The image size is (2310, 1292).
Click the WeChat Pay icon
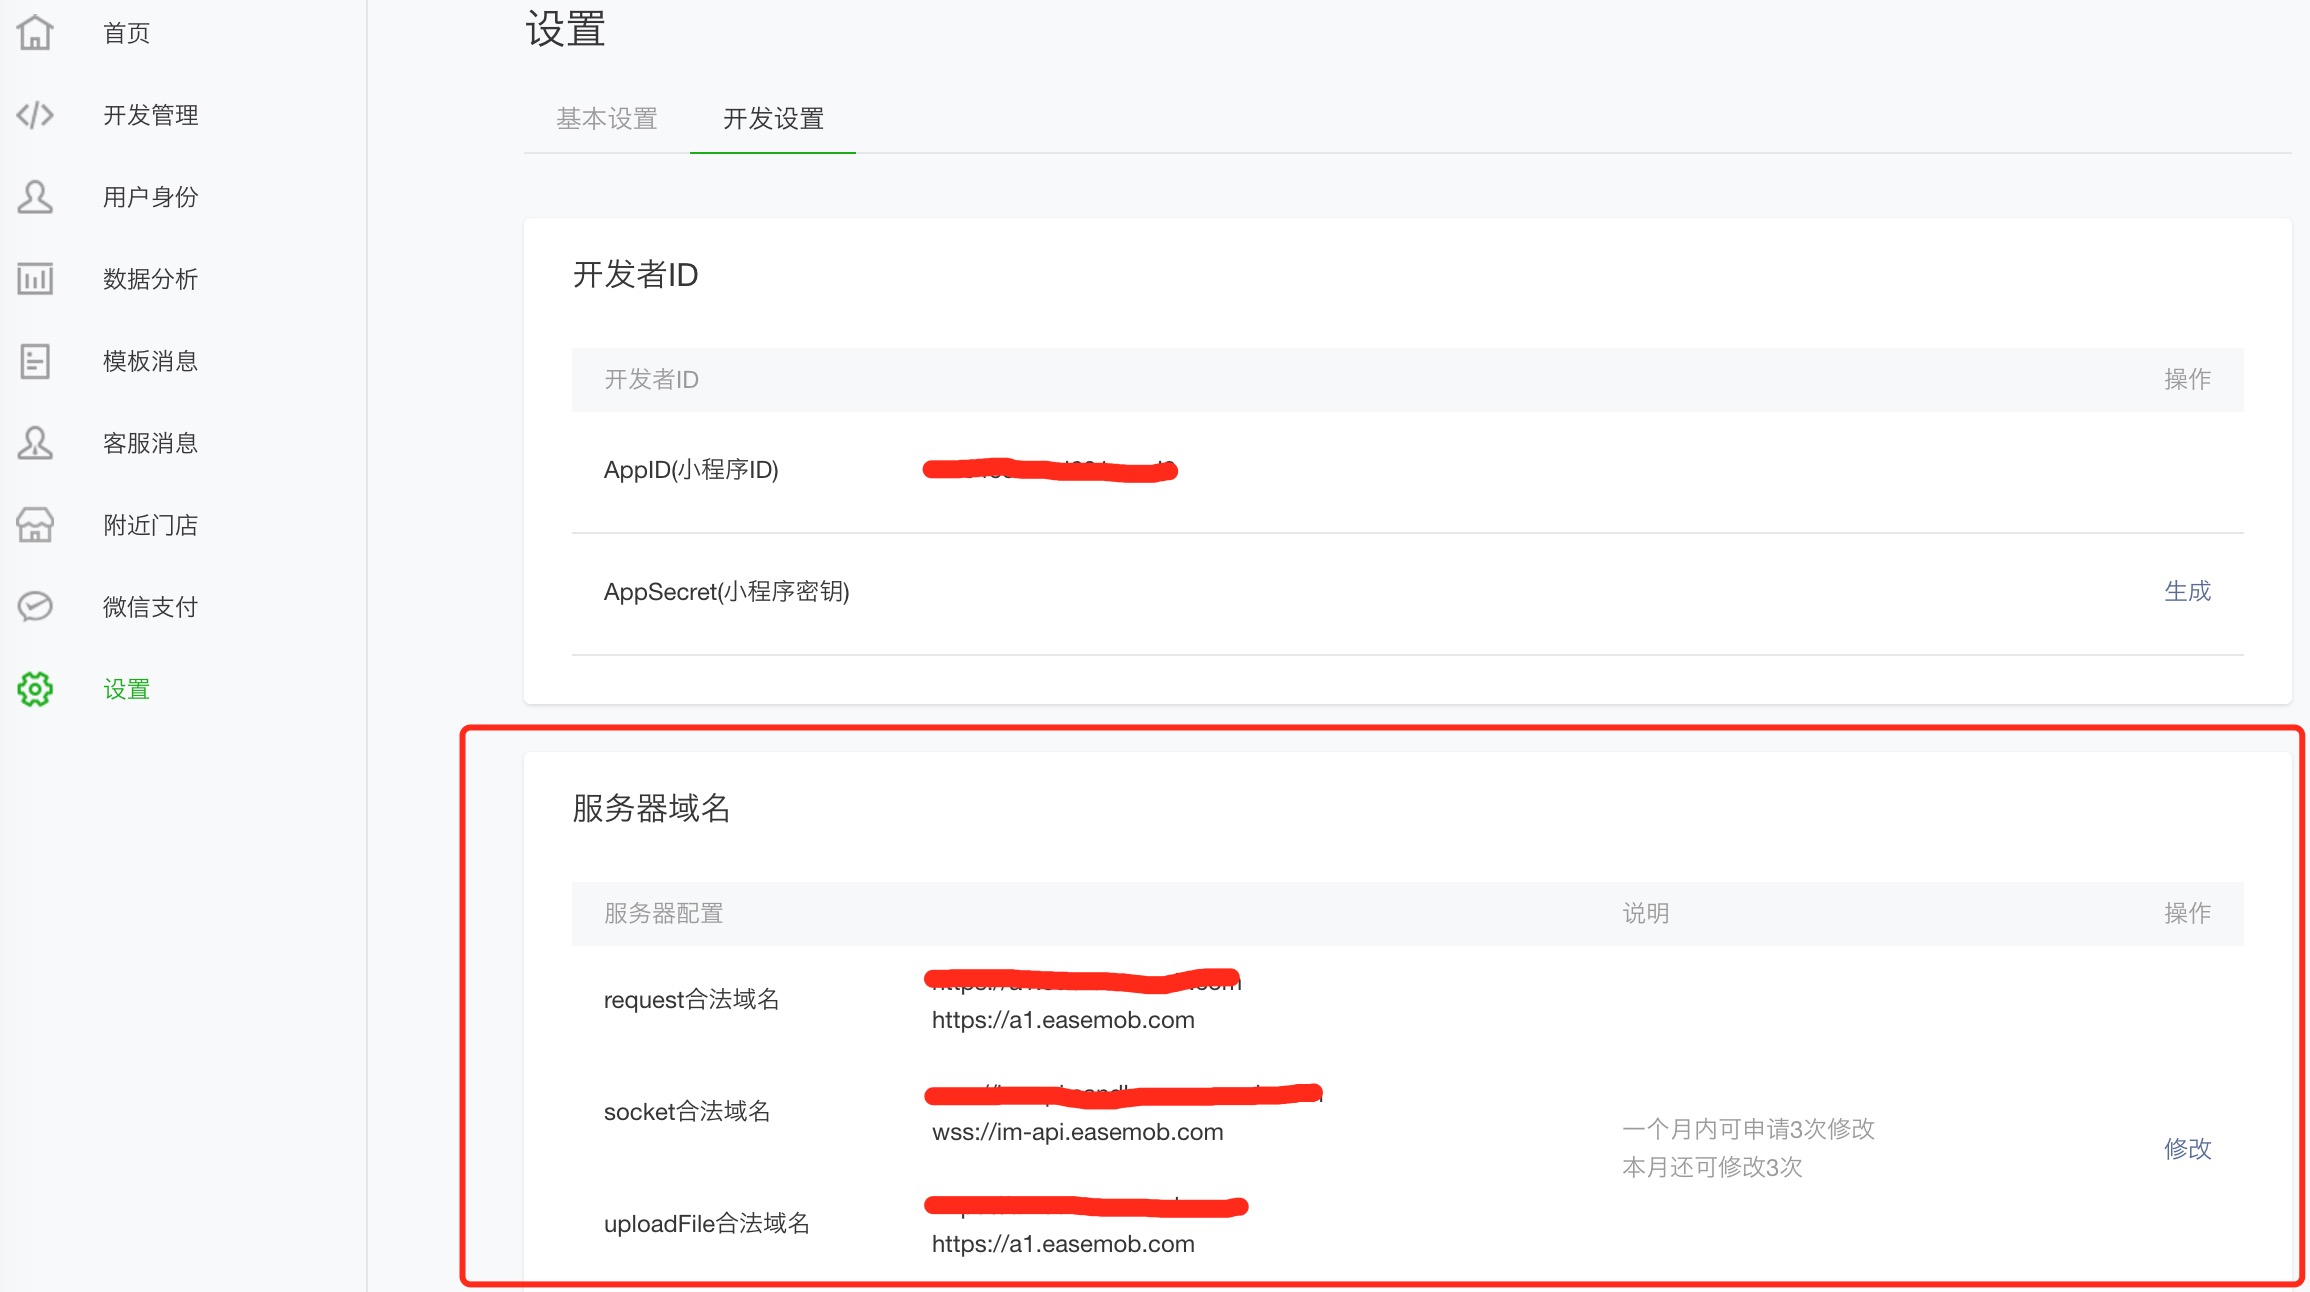(x=35, y=607)
